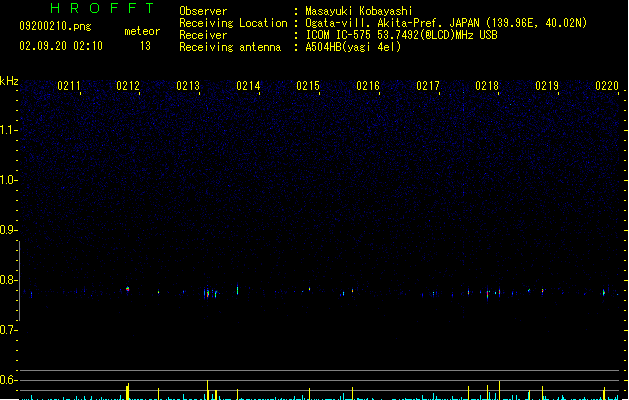629x400 pixels.
Task: Click the meteor label
Action: tap(142, 31)
